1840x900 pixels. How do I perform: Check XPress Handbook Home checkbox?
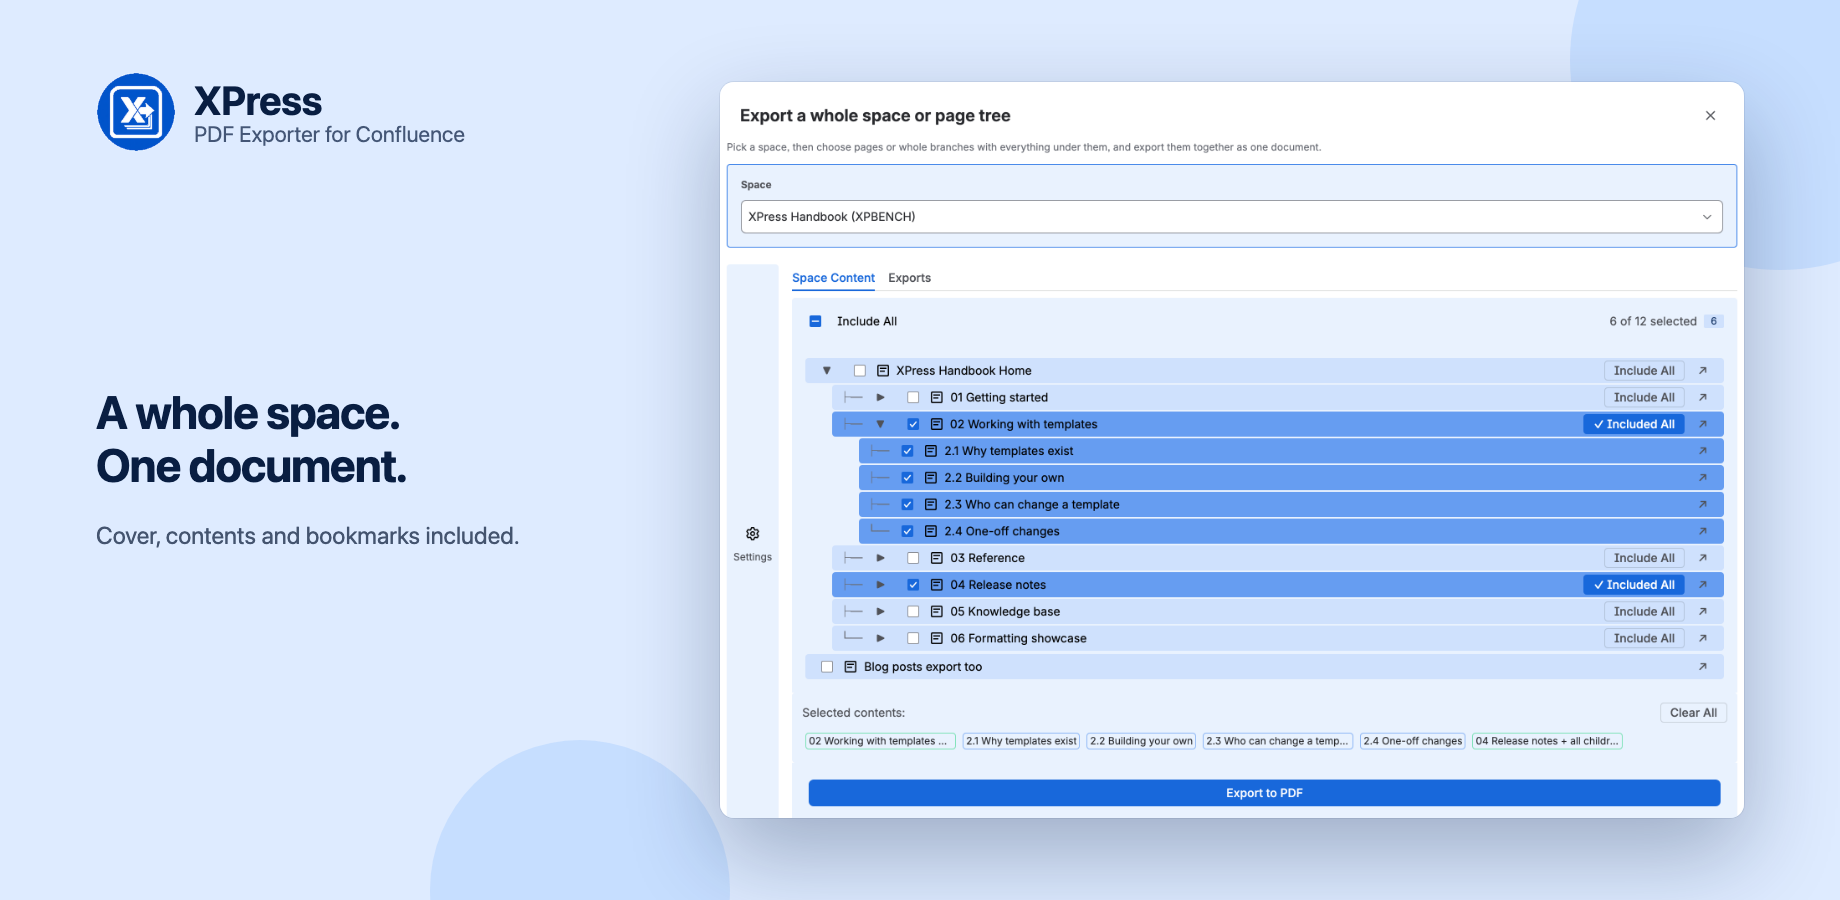860,371
